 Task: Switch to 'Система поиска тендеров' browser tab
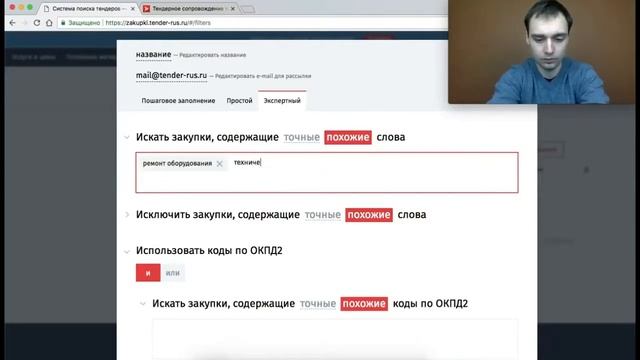tap(88, 9)
